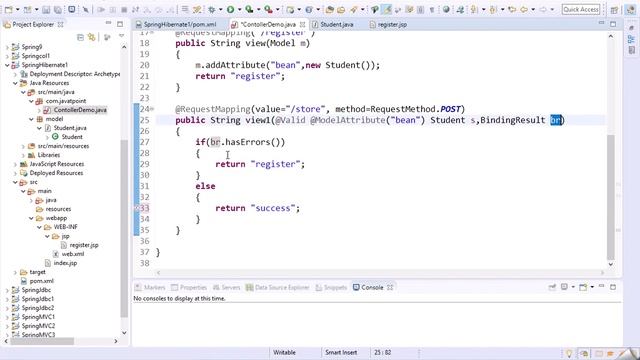Expand the target folder
The image size is (640, 360).
coord(16,272)
